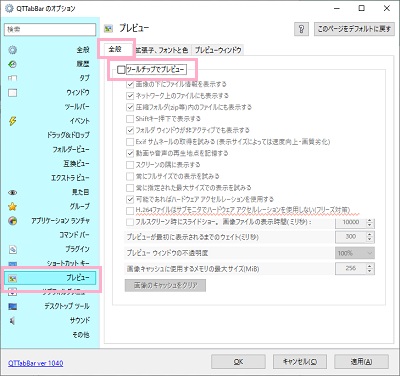Toggle フォルダ ウィンドウが非アクティブでも表示する
The image size is (400, 376).
(x=130, y=130)
